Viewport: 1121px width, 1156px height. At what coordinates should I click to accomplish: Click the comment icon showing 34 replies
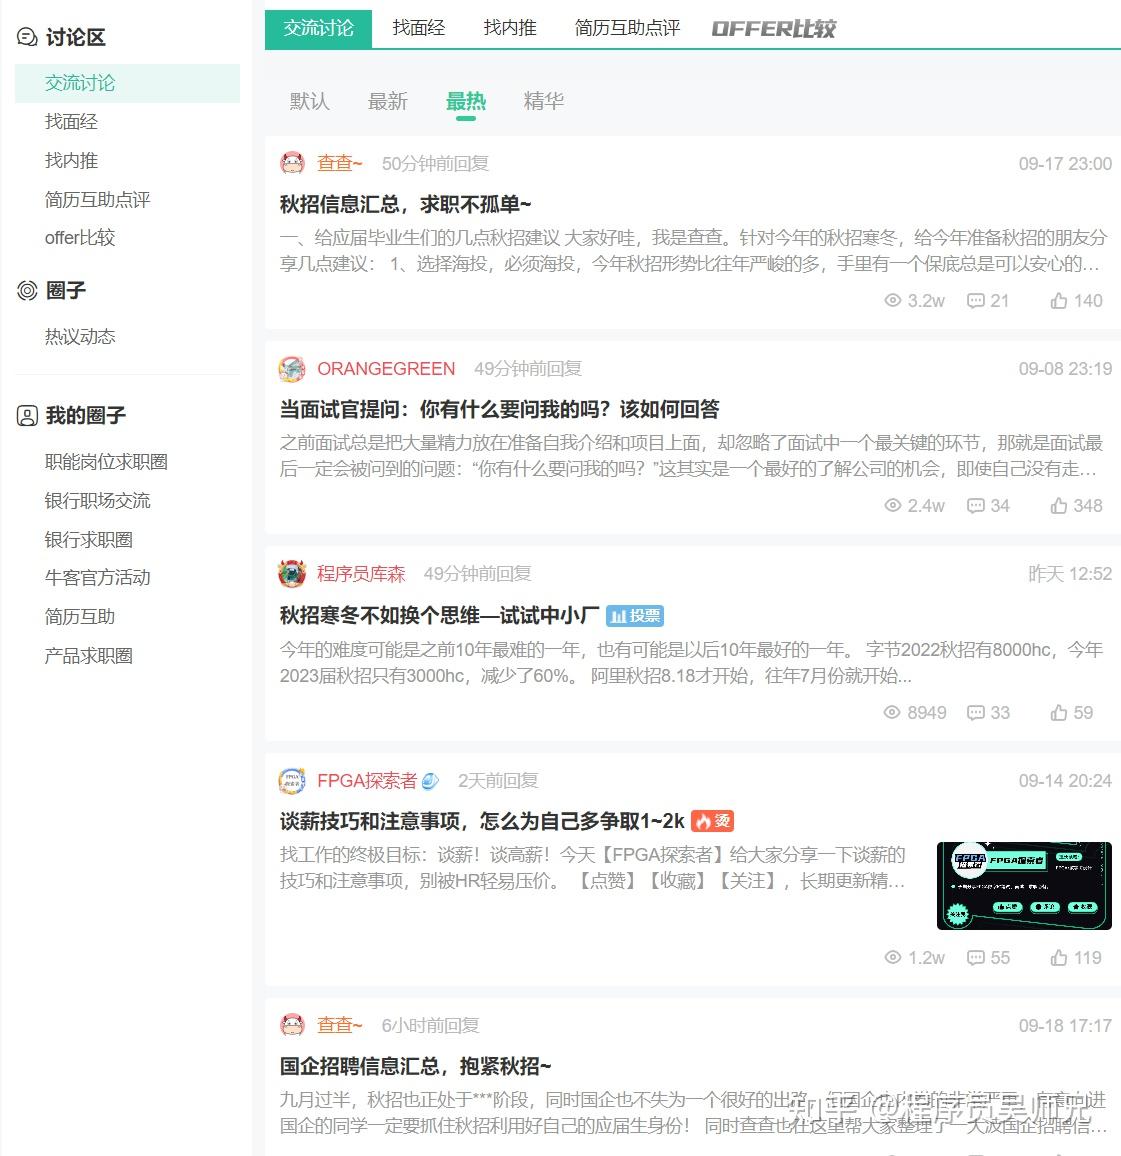point(976,506)
